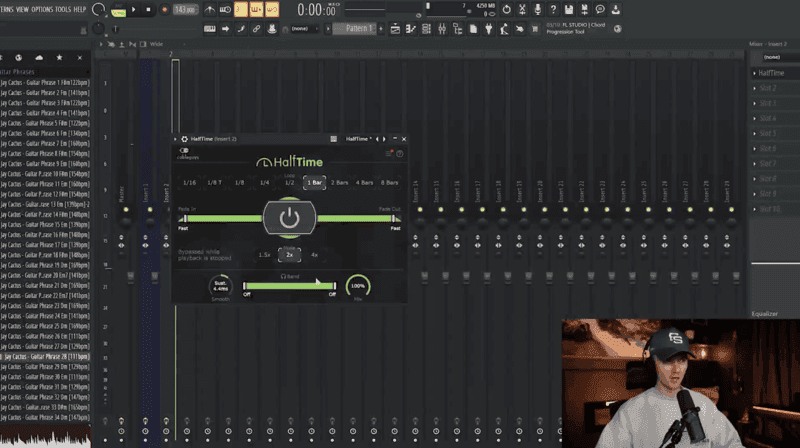The image size is (800, 448).
Task: Select Jay Cactus Guitar Phrase 28 sample
Action: pos(45,357)
